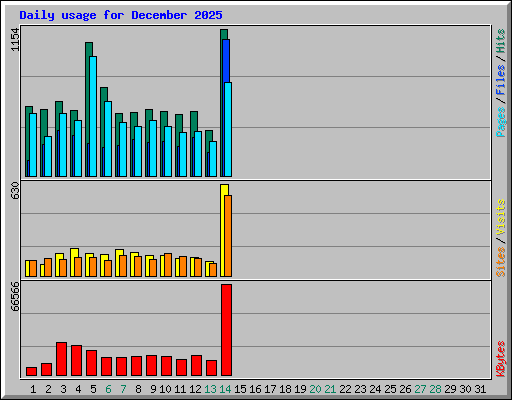Click the title "Daily usage for December 2025"
The image size is (512, 400).
pos(121,15)
